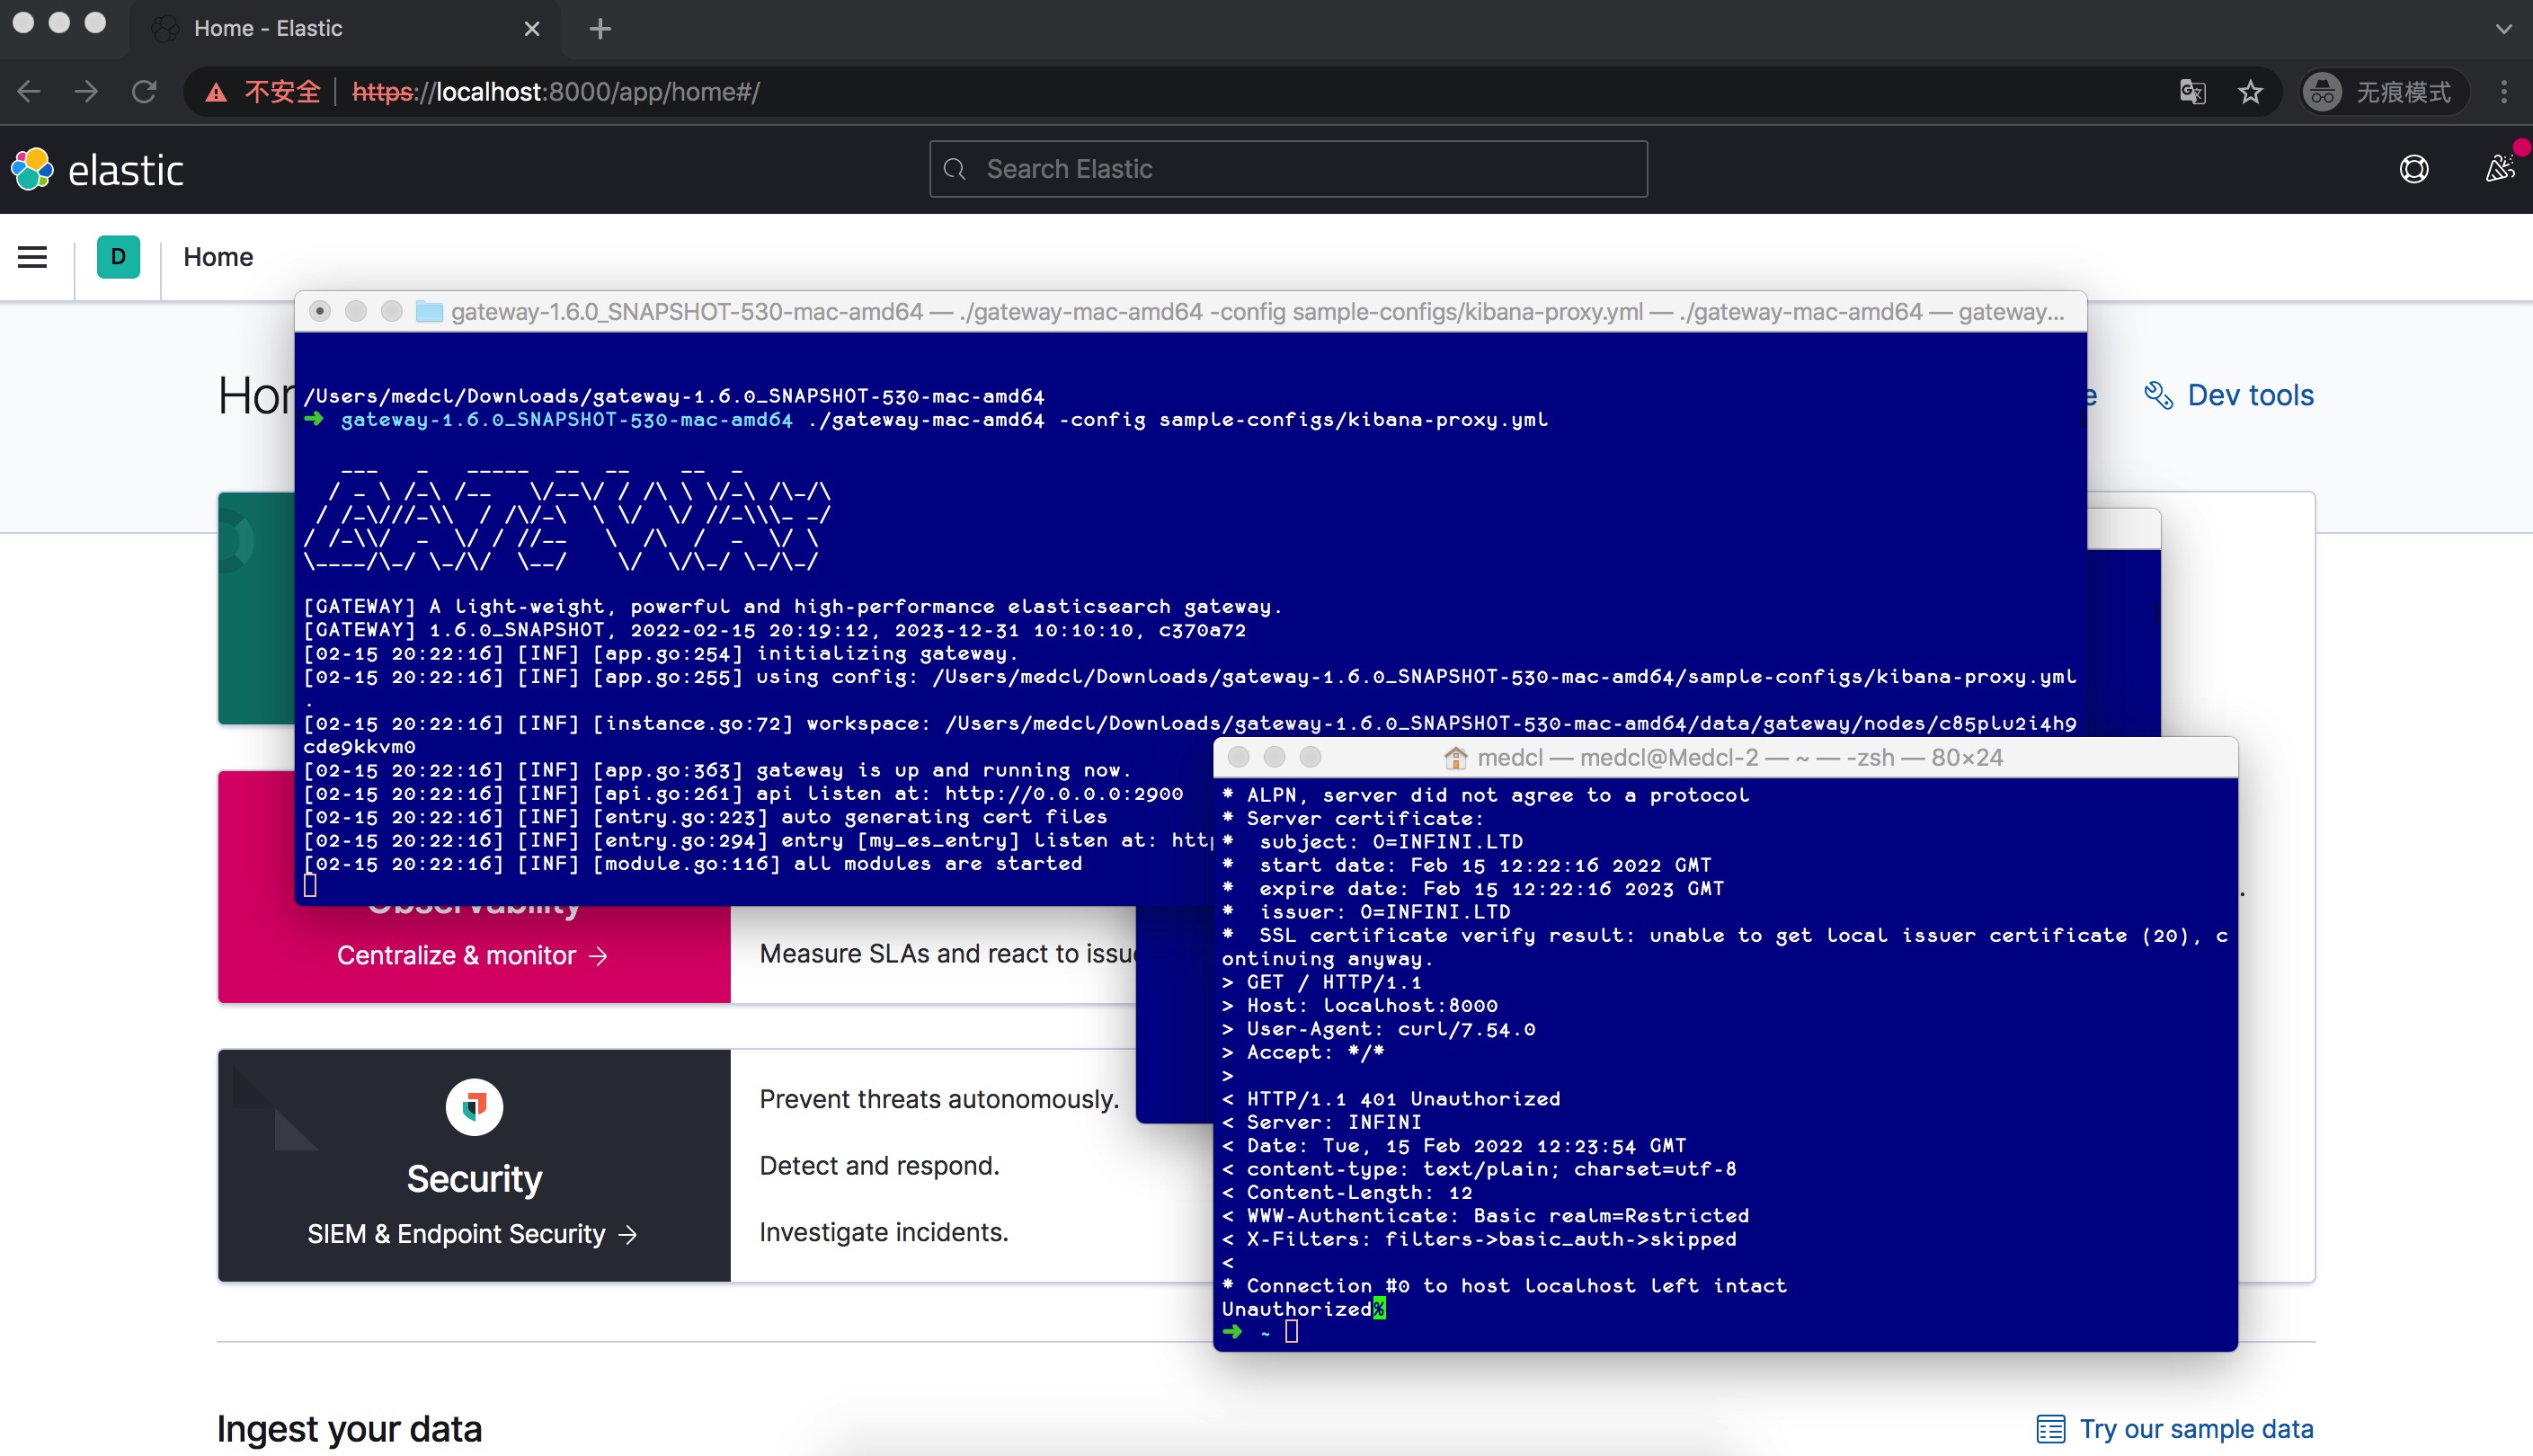Click 'X-Filters: filters->basic_auth->skipped' line

pos(1479,1239)
